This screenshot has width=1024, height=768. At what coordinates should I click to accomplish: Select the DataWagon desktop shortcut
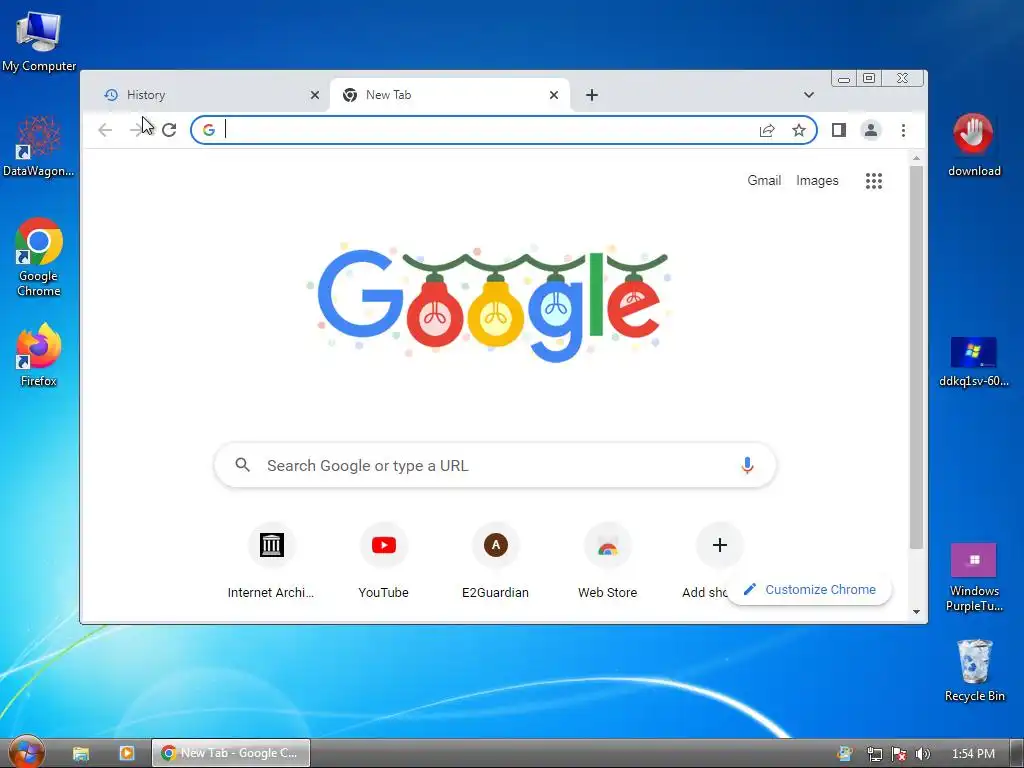click(39, 146)
